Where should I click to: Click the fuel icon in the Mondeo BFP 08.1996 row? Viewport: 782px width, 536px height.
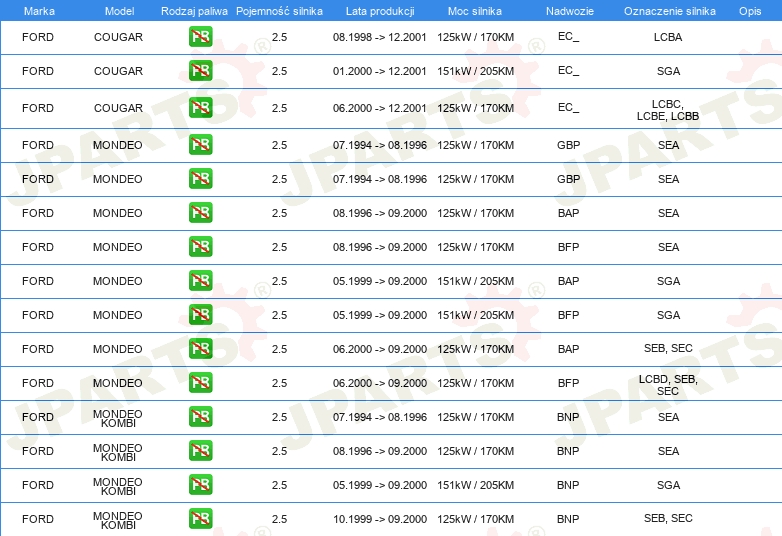pyautogui.click(x=200, y=247)
